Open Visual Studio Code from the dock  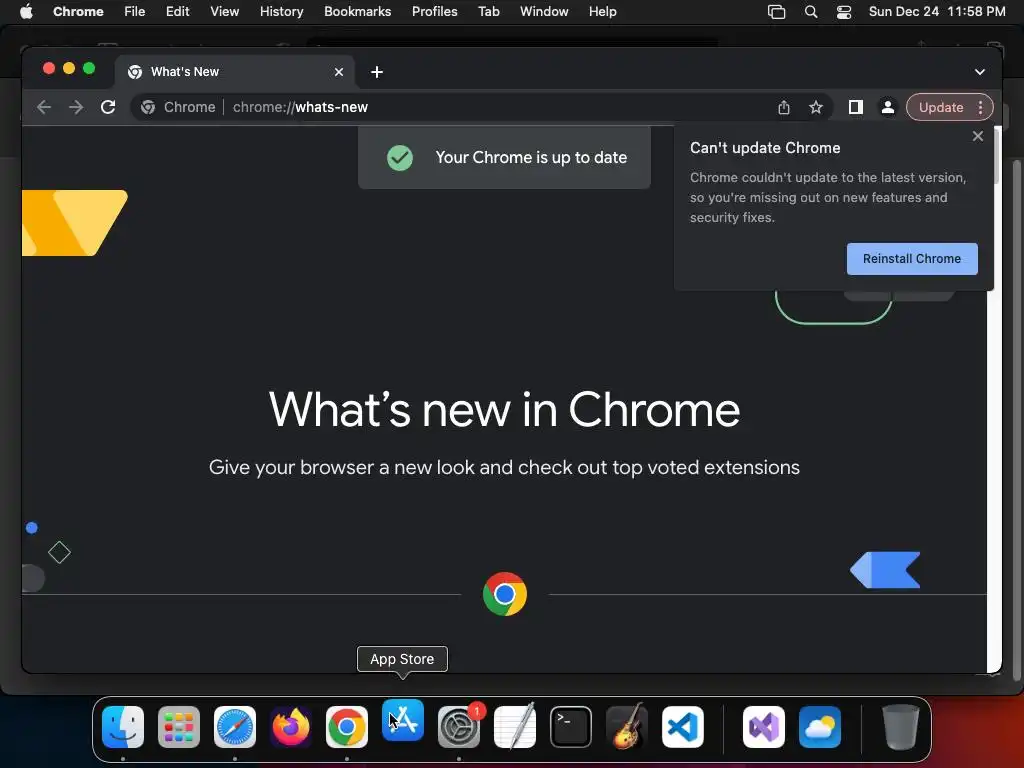(682, 727)
